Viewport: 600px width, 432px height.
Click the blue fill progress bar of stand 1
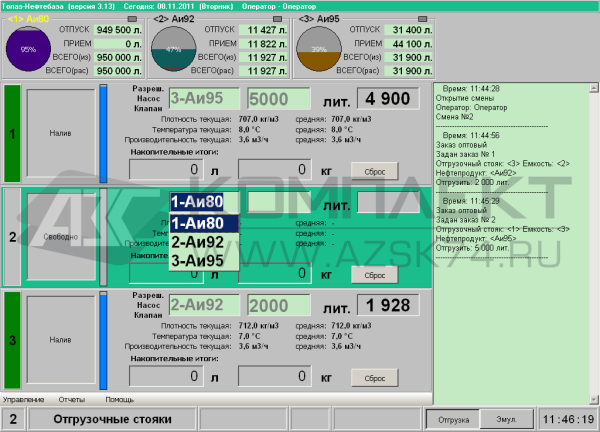(x=103, y=132)
